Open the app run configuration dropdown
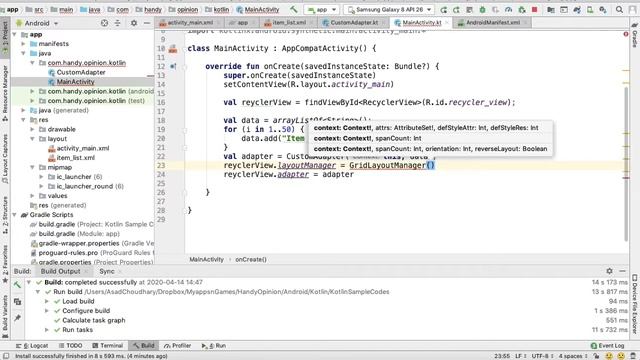The height and width of the screenshot is (360, 640). click(x=322, y=9)
